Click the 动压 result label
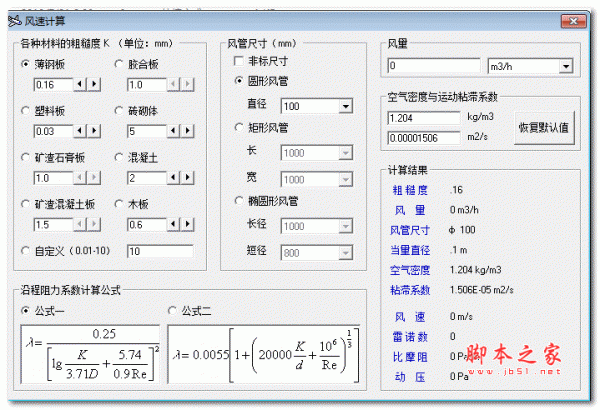The width and height of the screenshot is (600, 410). click(410, 377)
